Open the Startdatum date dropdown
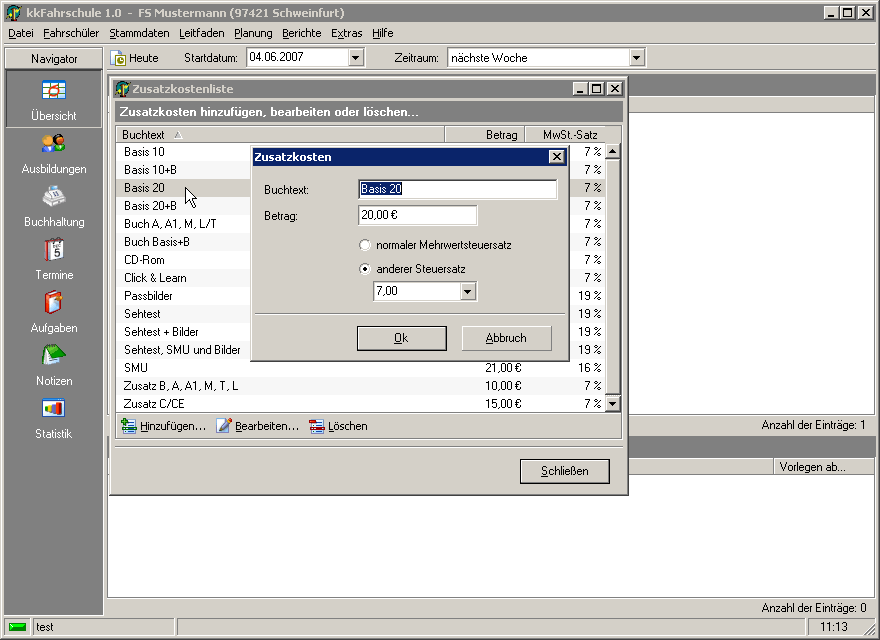This screenshot has width=880, height=640. [355, 58]
